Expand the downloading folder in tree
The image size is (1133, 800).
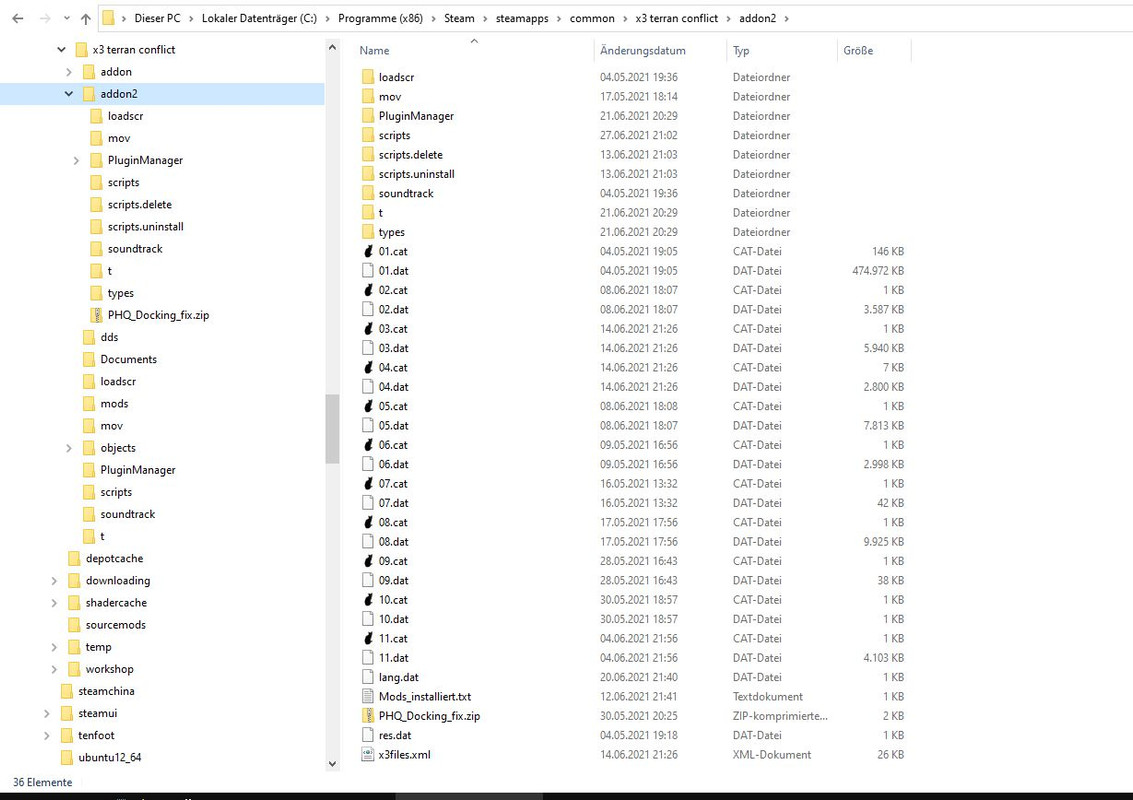tap(54, 581)
